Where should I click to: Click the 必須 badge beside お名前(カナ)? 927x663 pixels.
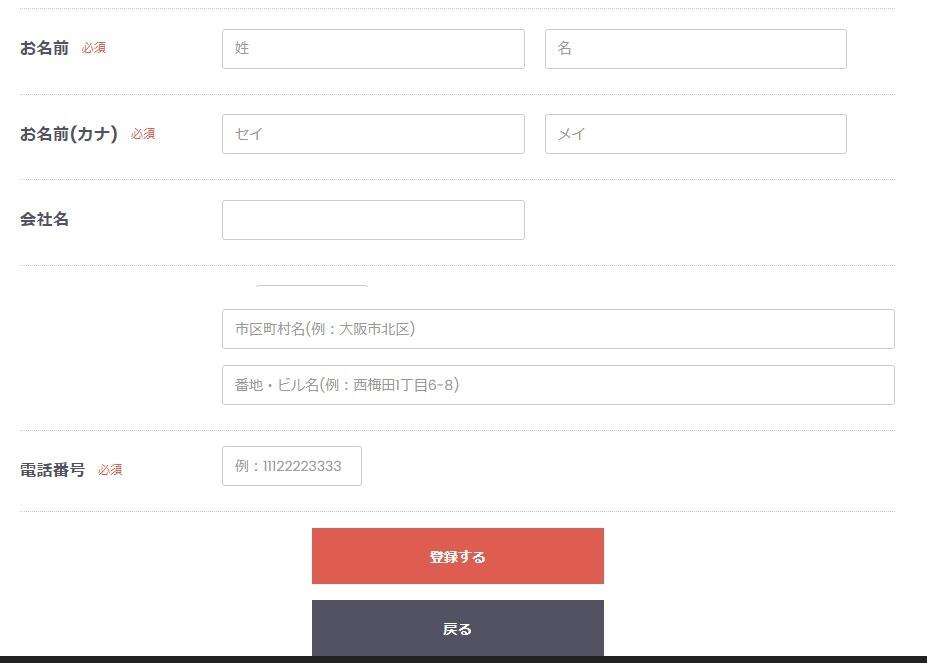(143, 134)
